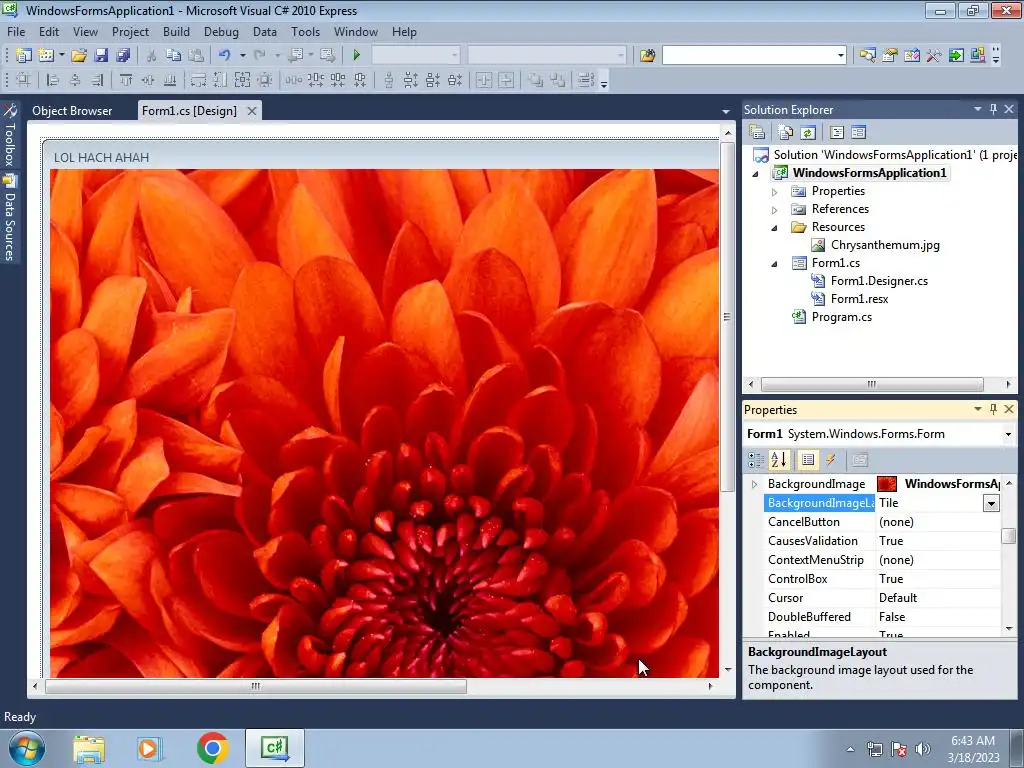Viewport: 1024px width, 768px height.
Task: Open the Data Sources side panel
Action: point(10,218)
